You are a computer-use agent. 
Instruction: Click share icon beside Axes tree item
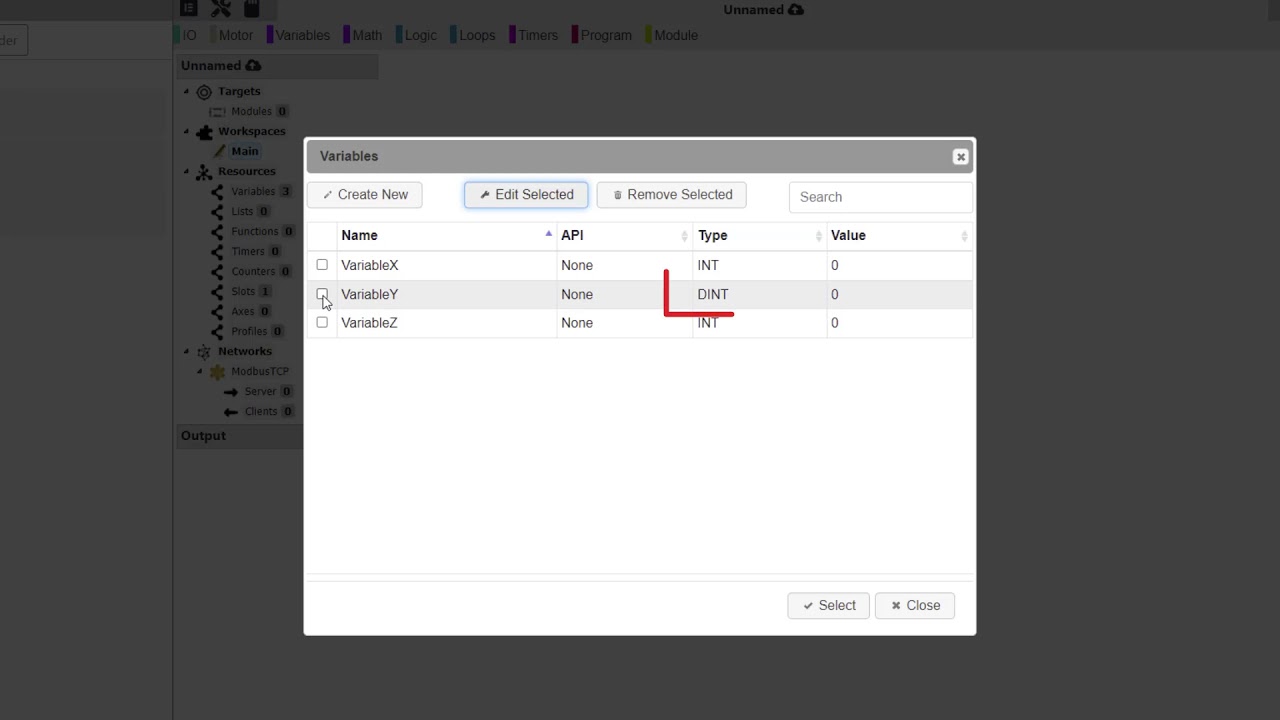tap(217, 312)
